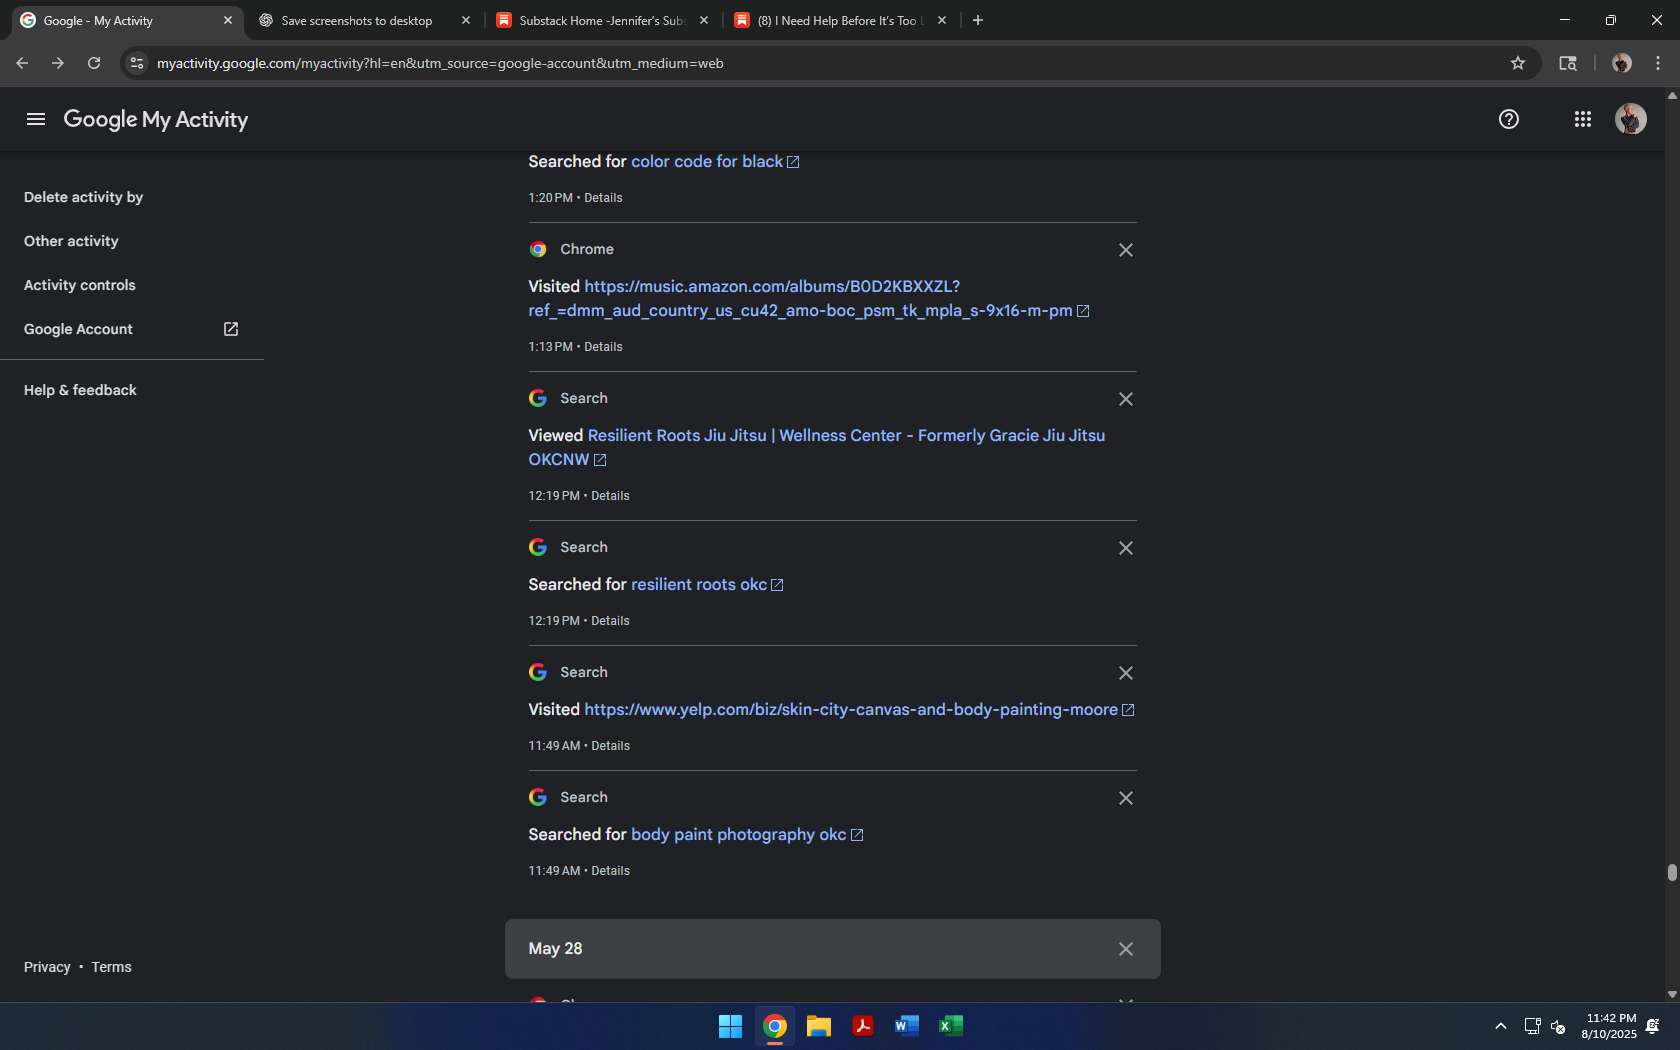Open the Privacy link
This screenshot has width=1680, height=1050.
[x=47, y=967]
